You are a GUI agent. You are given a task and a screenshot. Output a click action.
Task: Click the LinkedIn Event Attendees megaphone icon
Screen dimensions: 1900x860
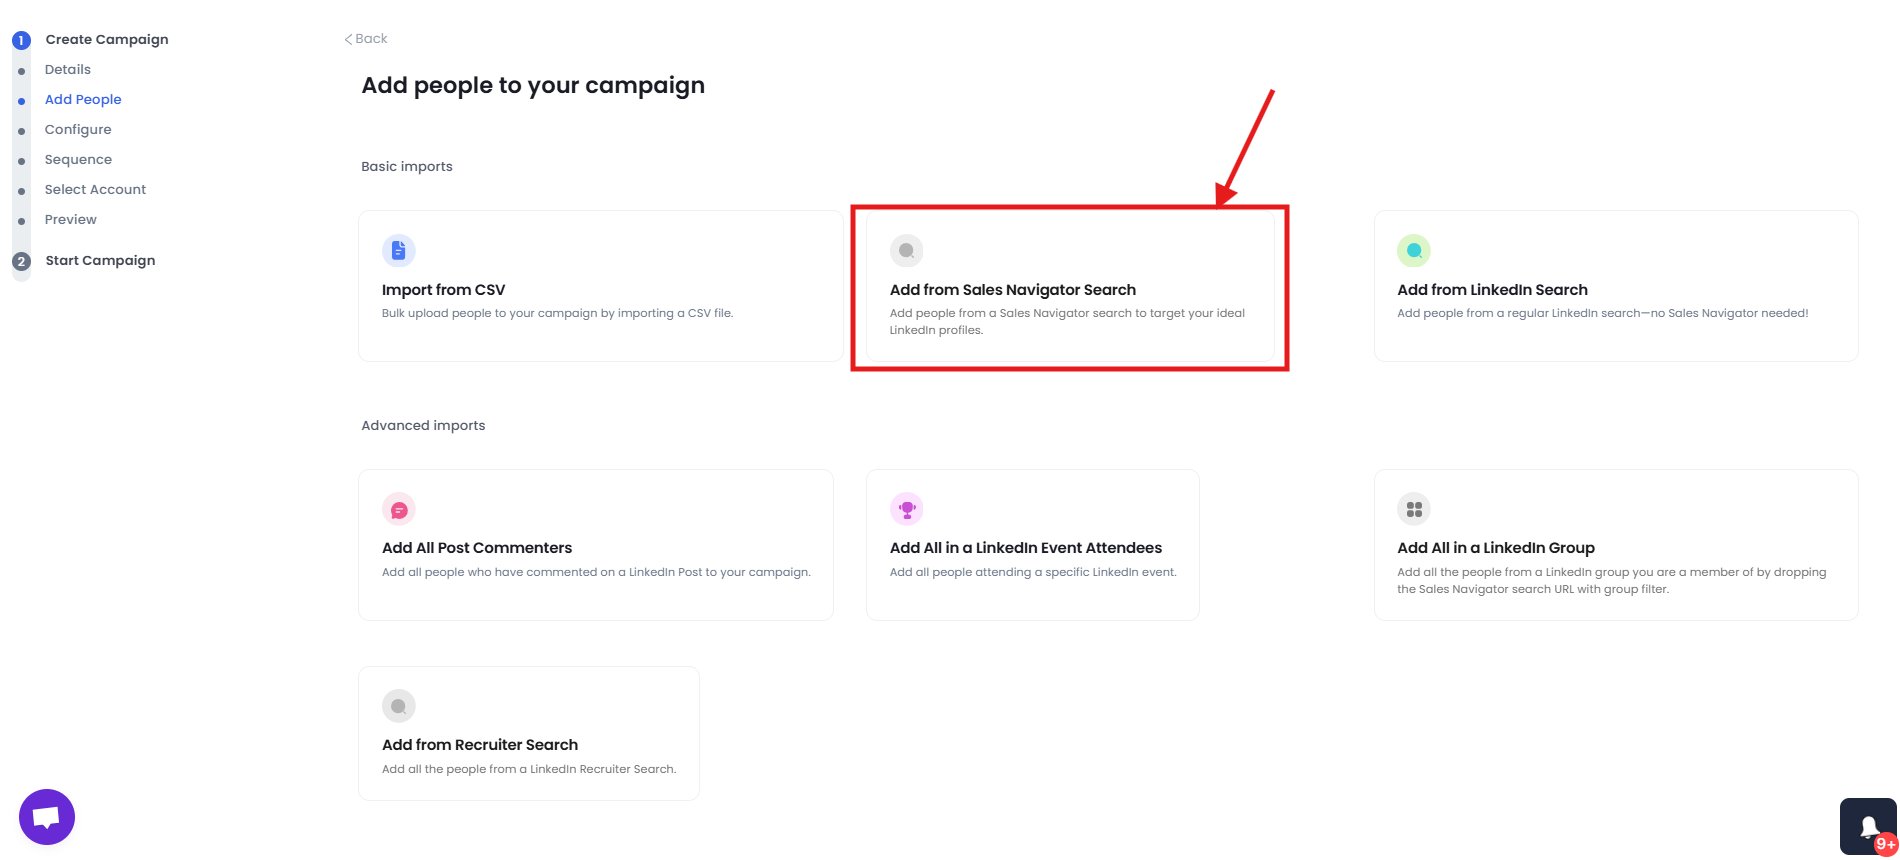(906, 508)
